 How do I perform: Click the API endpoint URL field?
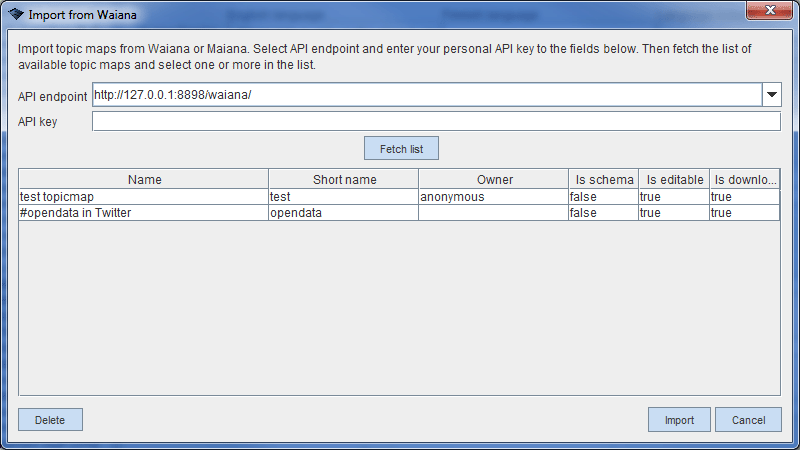click(x=426, y=95)
